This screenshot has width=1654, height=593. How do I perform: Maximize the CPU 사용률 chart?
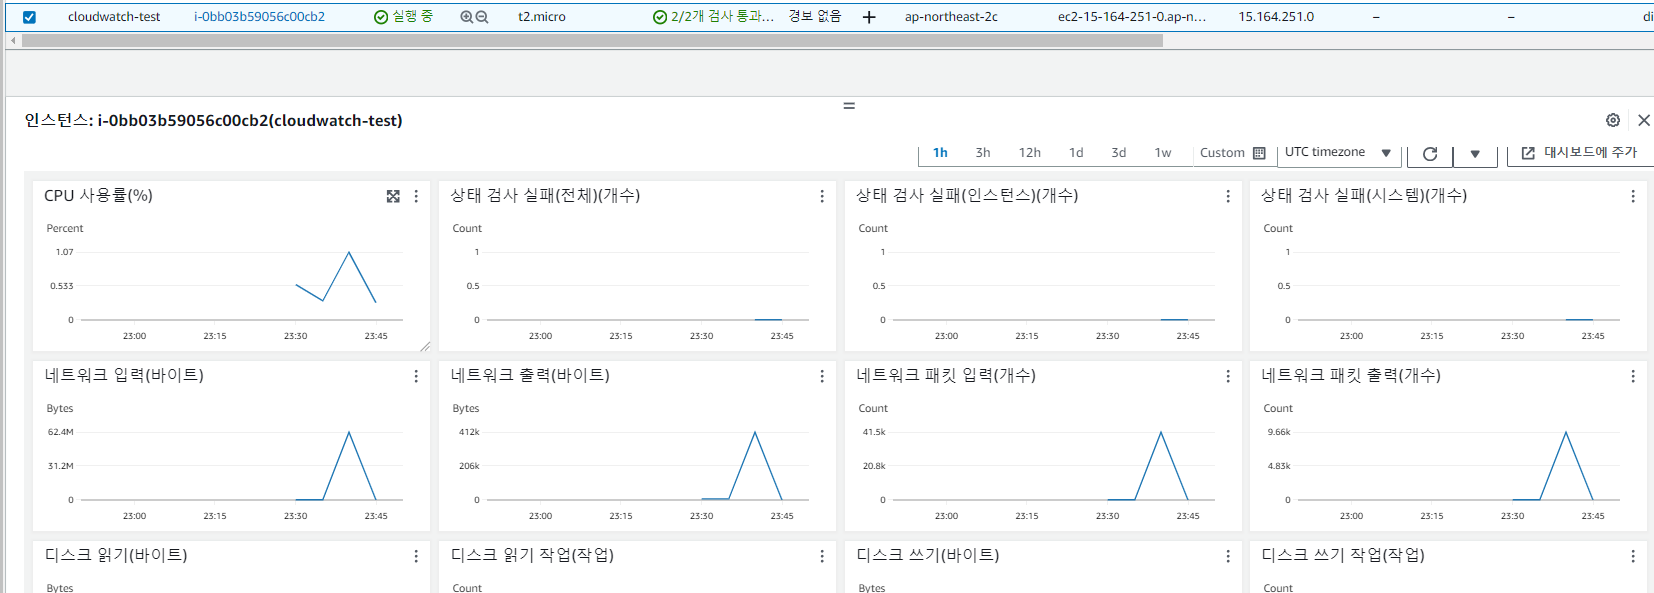pyautogui.click(x=393, y=196)
